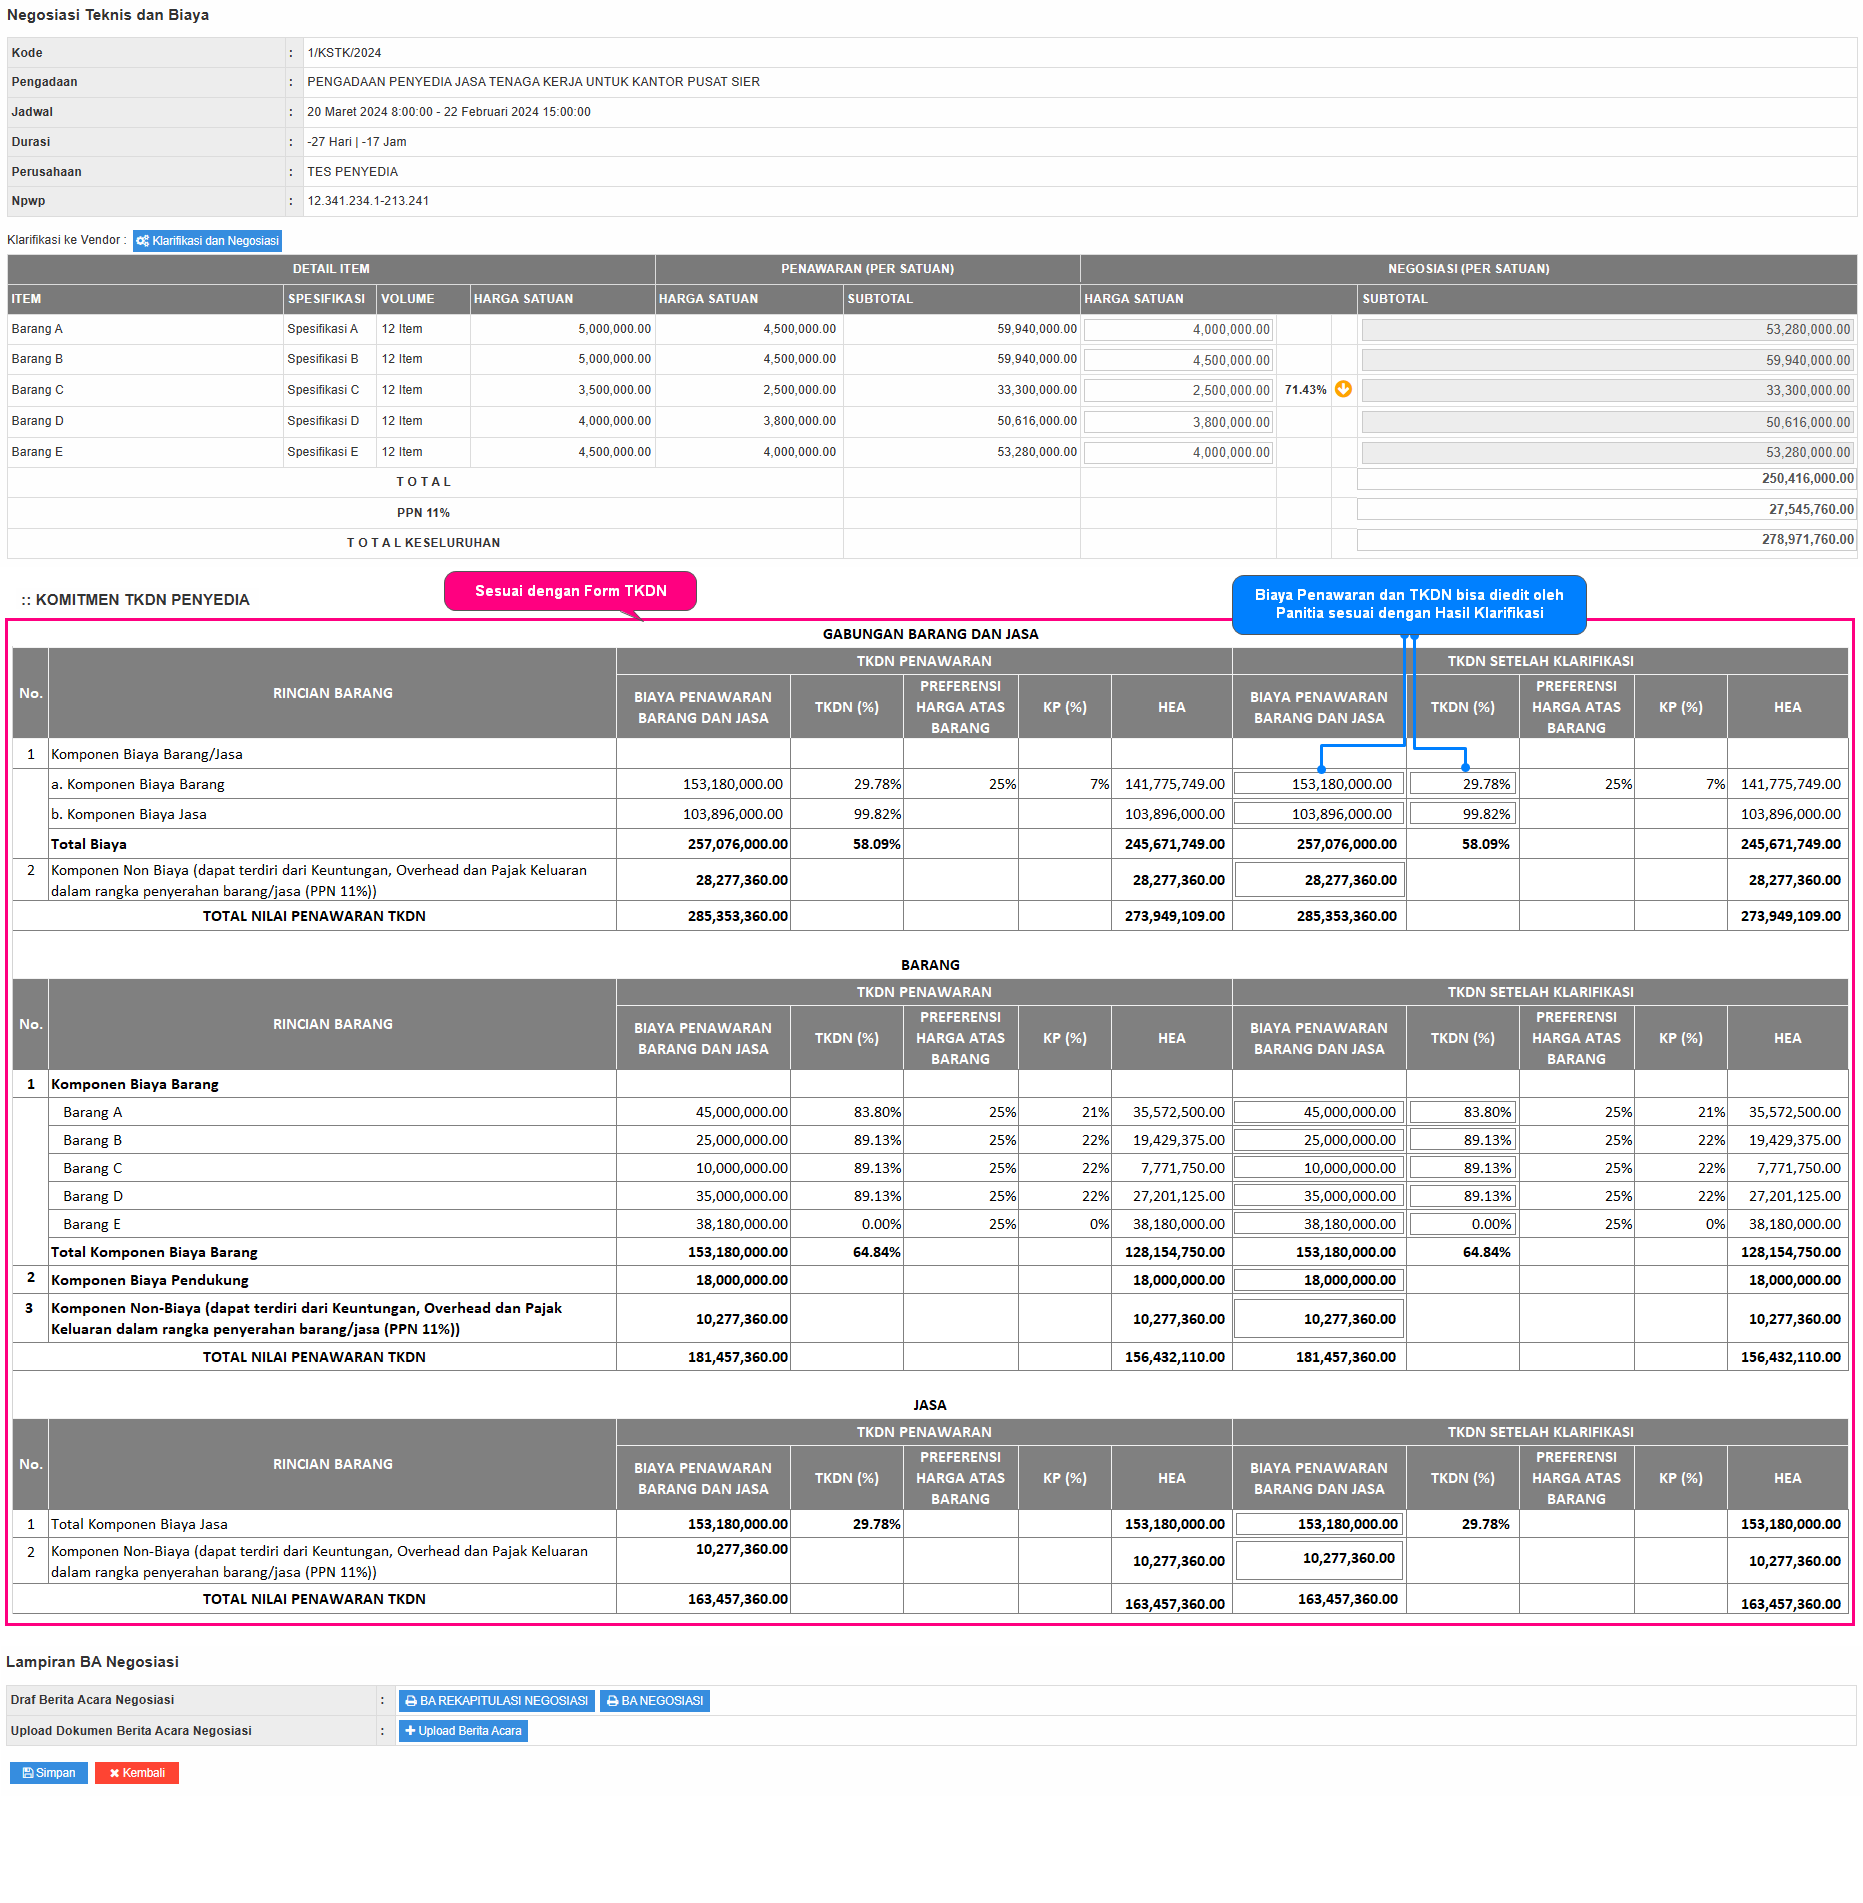Click the PPN 11% value 27,545,760.00
Image resolution: width=1863 pixels, height=1903 pixels.
[x=1811, y=510]
